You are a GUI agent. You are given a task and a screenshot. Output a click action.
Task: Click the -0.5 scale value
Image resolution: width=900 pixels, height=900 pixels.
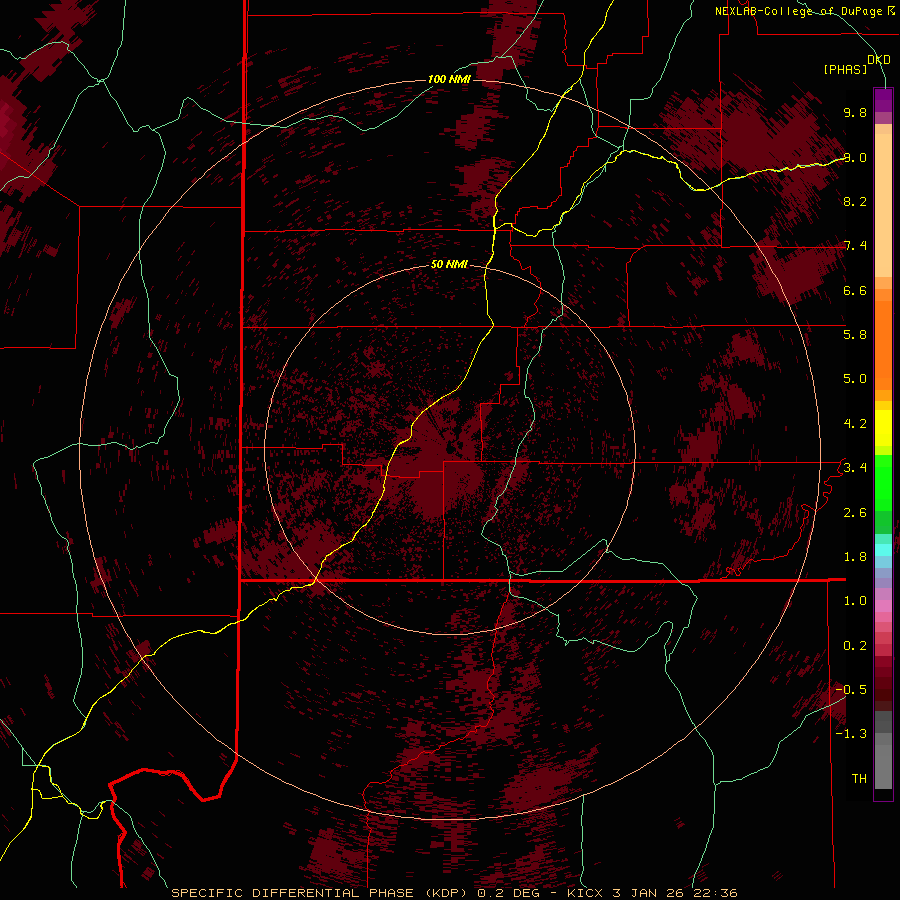coord(851,690)
